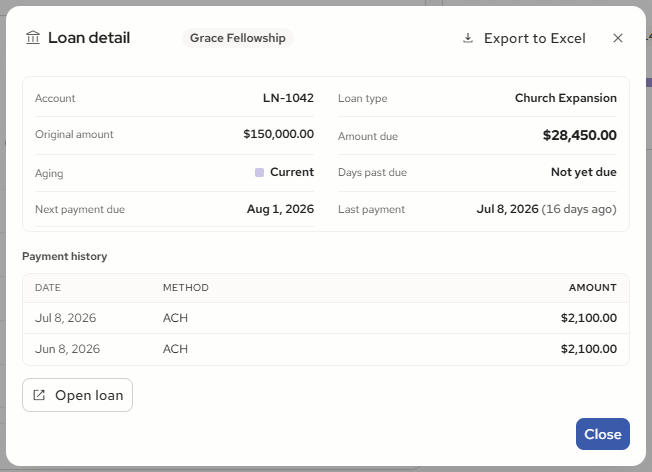Click ACH method in the Jul 8 row
The image size is (652, 472).
point(175,318)
